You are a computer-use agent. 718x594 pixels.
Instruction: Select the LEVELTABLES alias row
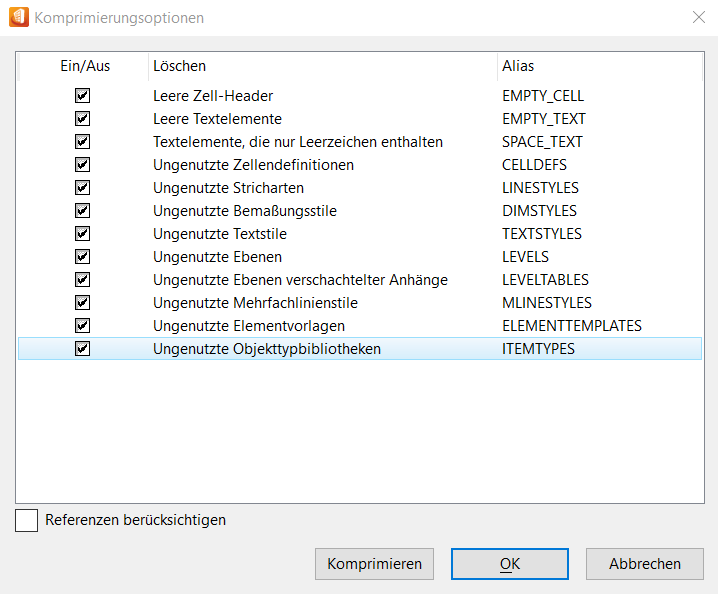(x=545, y=280)
